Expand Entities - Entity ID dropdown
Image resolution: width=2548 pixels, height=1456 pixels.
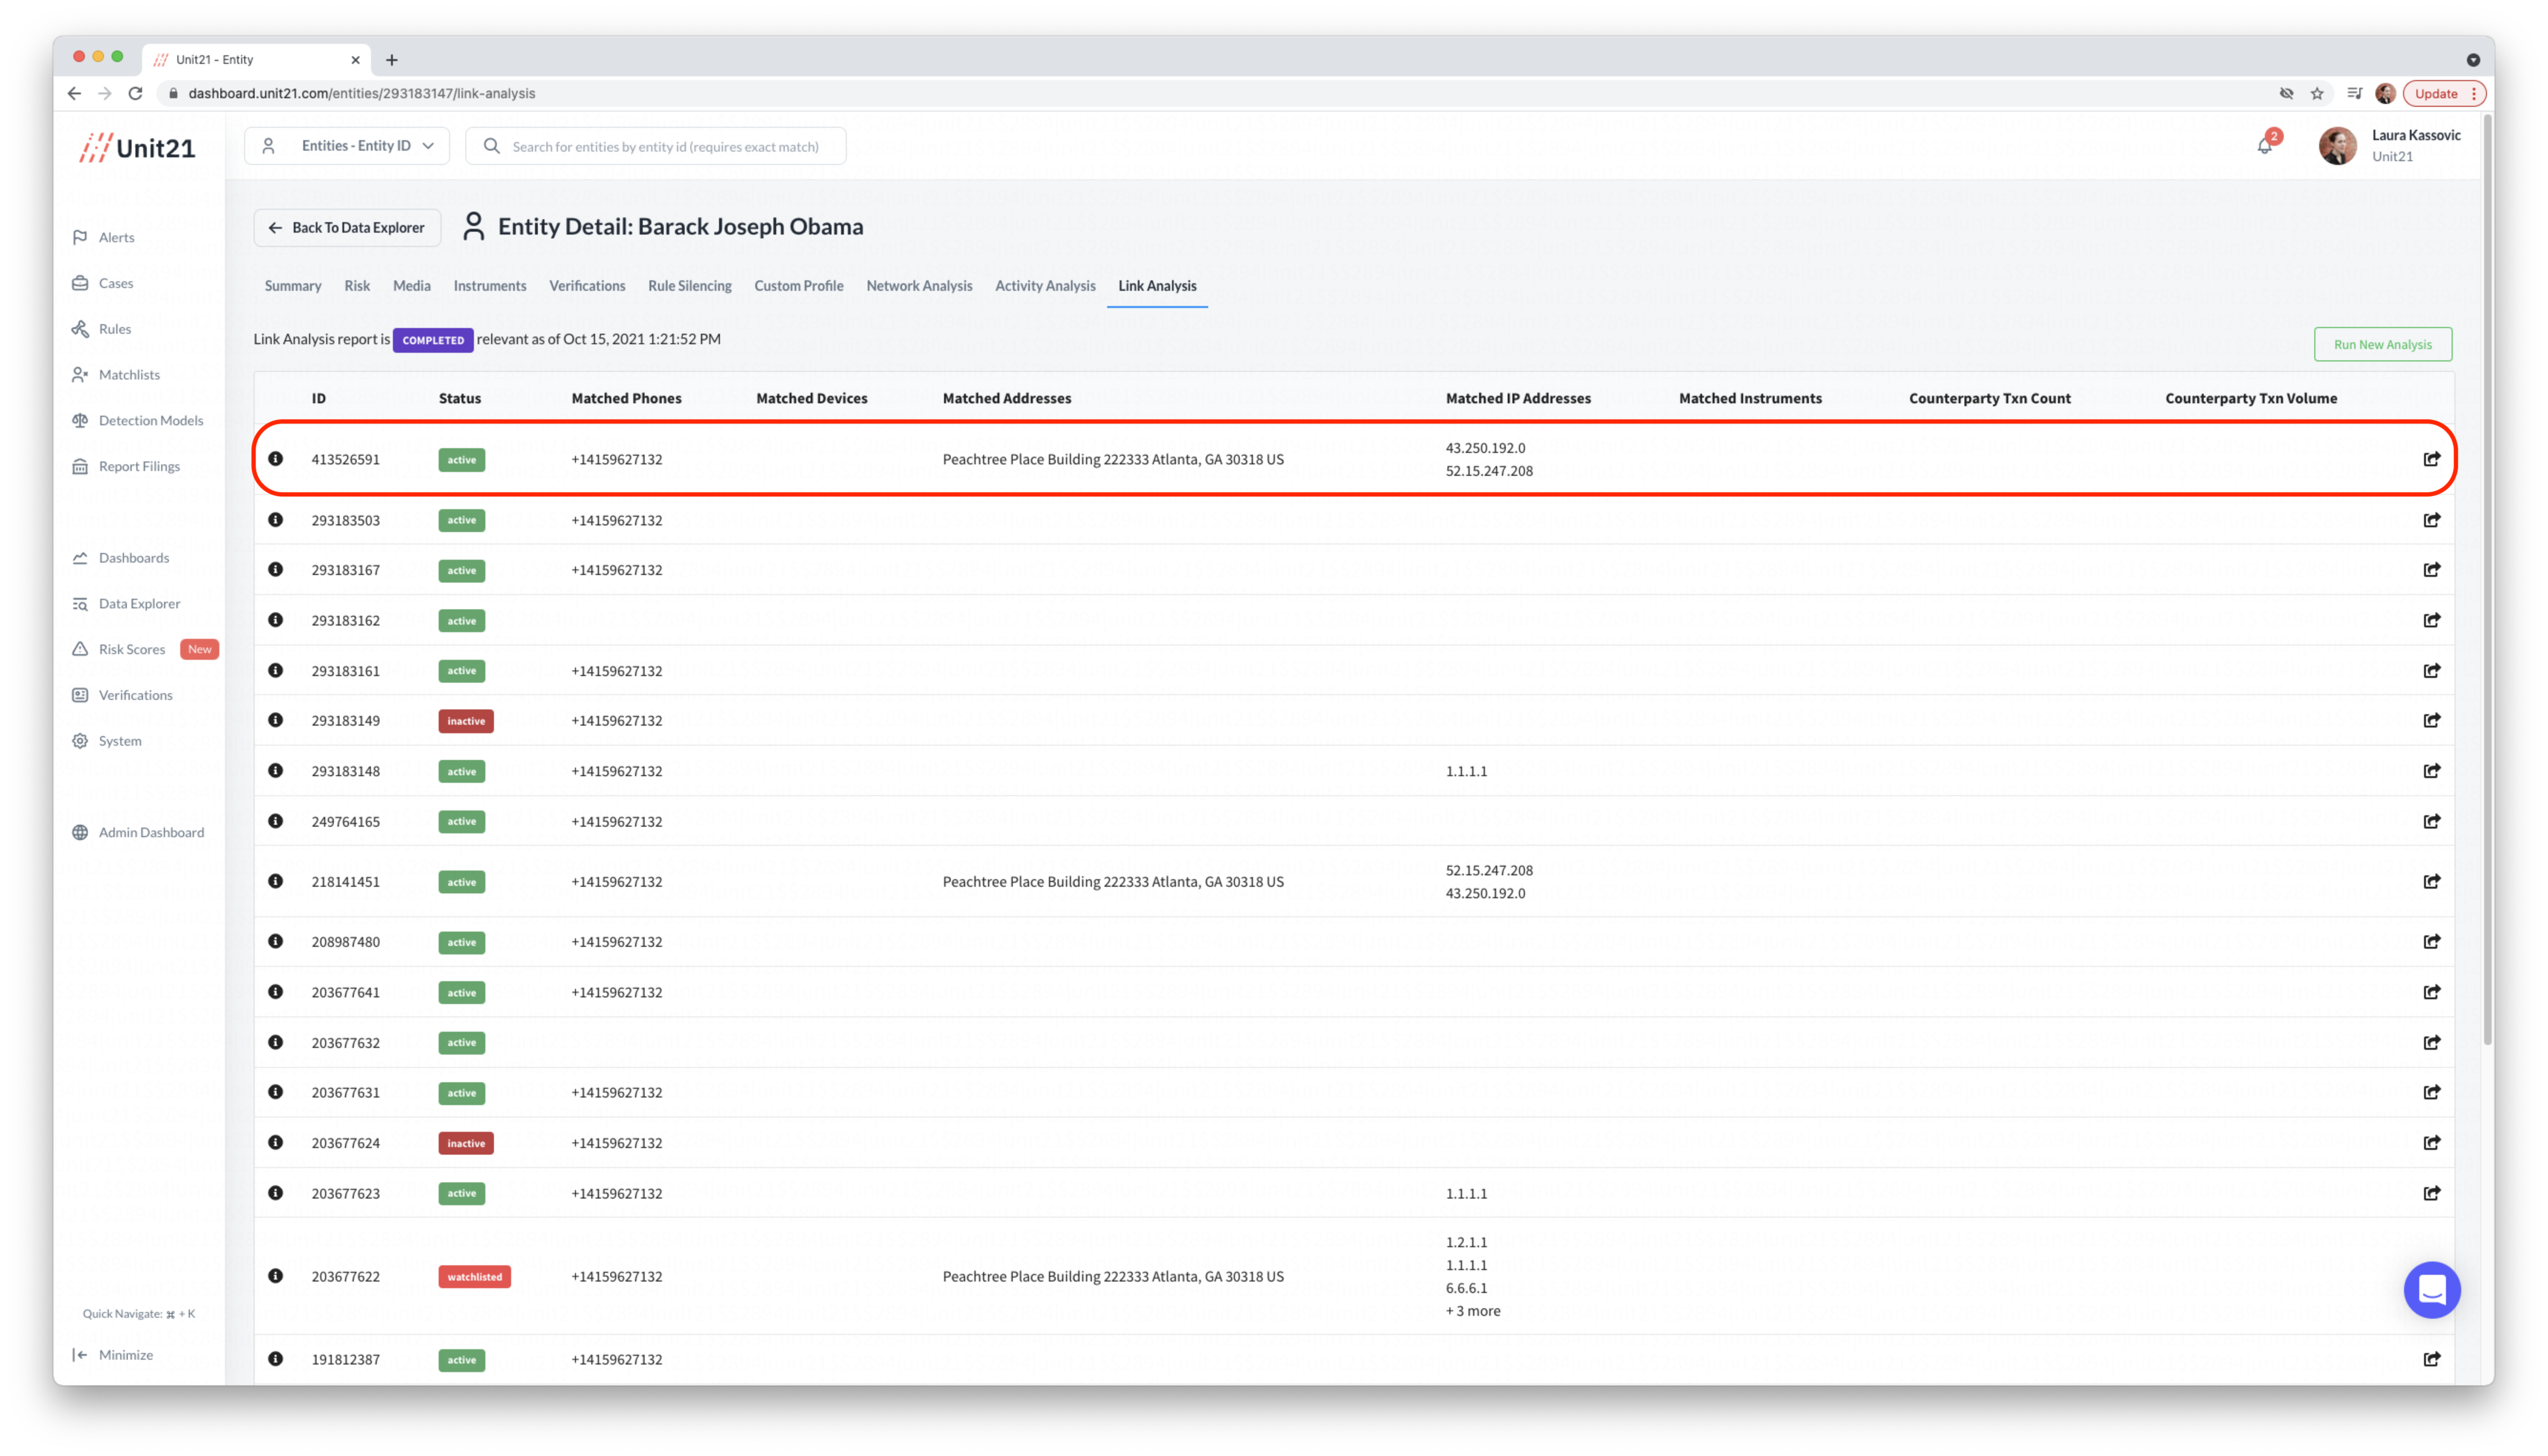click(347, 146)
